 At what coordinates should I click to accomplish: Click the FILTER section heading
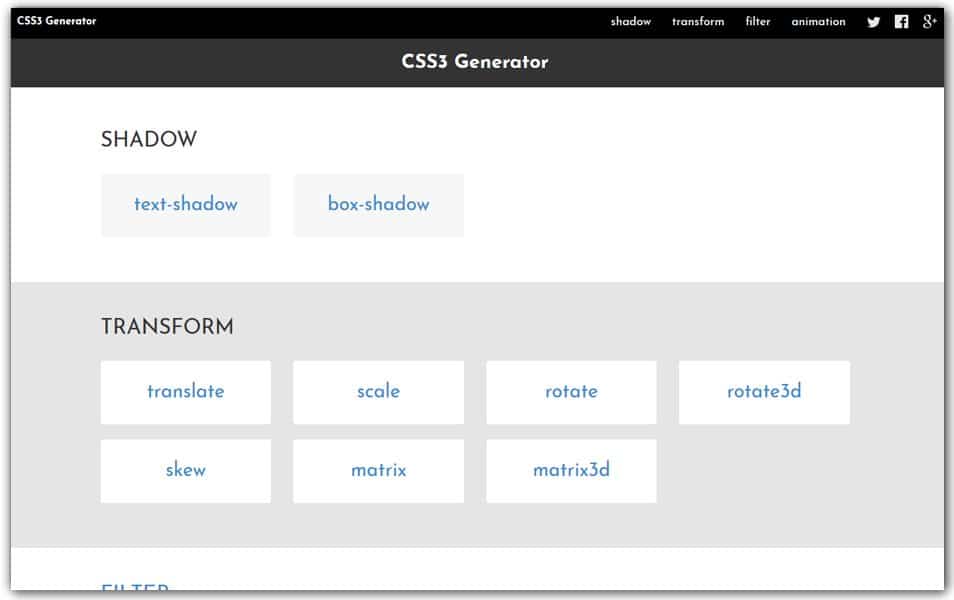(134, 592)
